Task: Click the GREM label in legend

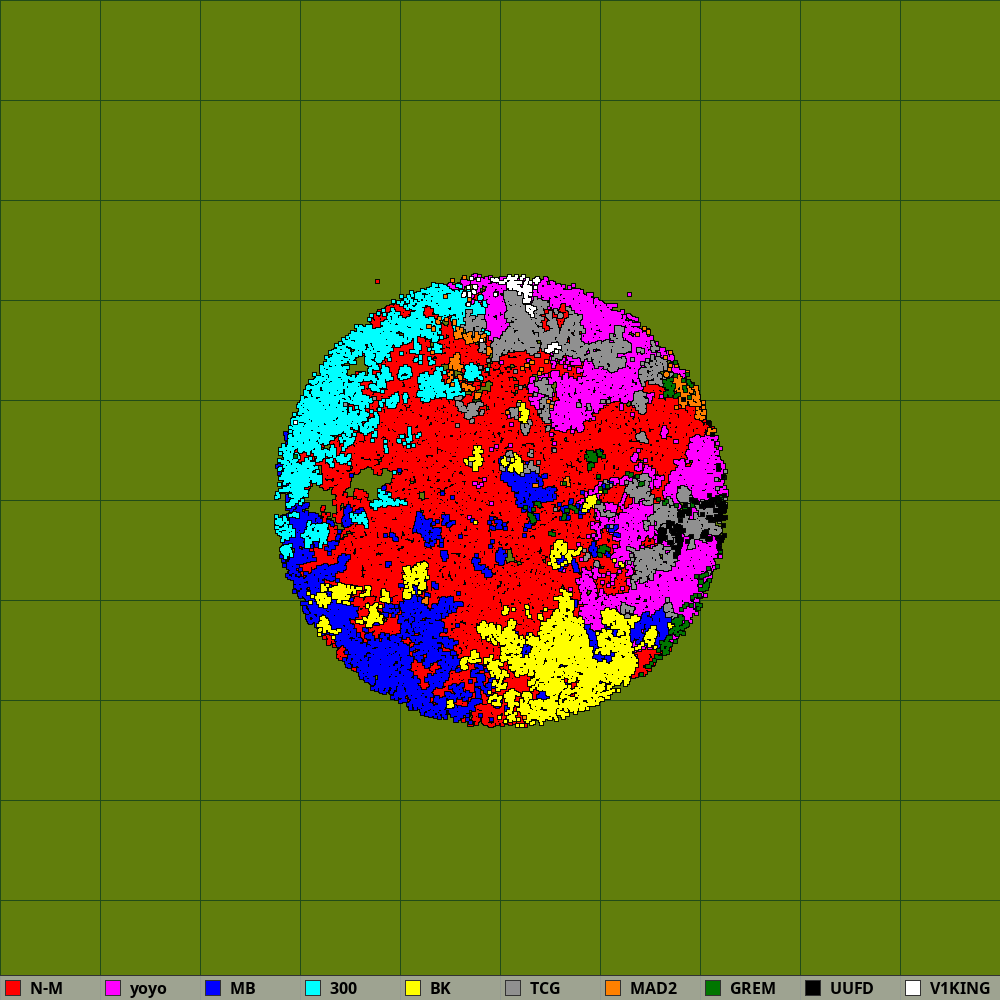Action: [752, 988]
